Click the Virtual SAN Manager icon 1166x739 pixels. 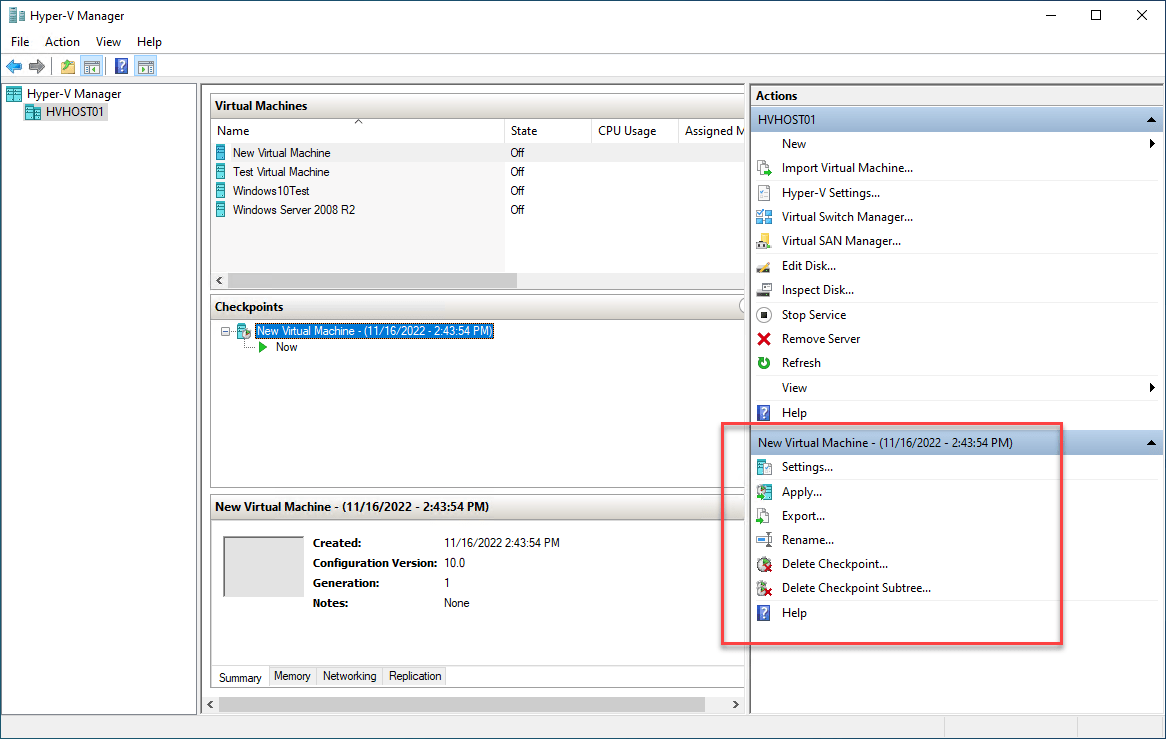[764, 241]
